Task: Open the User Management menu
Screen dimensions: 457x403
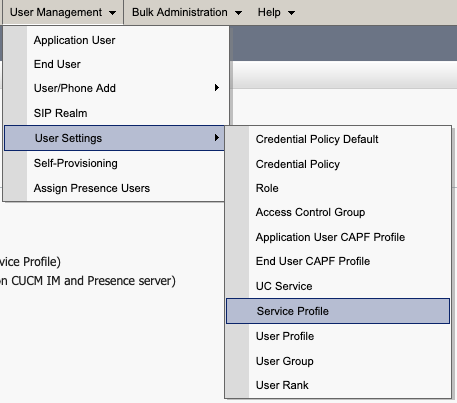Action: pos(63,12)
